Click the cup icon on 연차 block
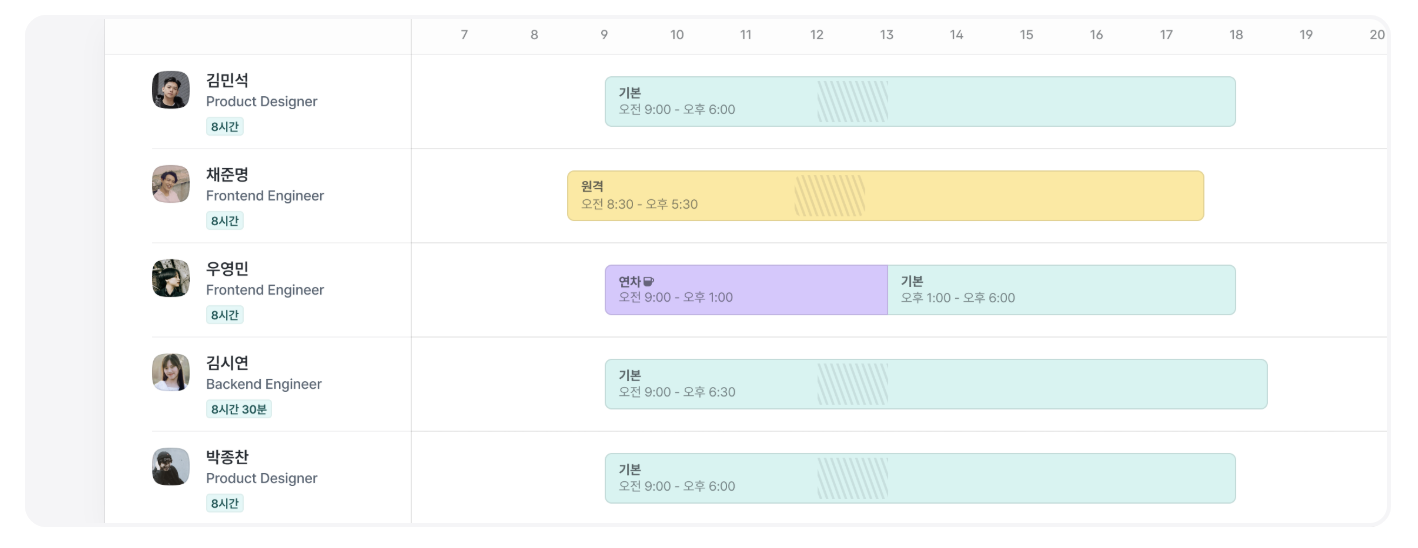Screen dimensions: 1418x548 (648, 281)
